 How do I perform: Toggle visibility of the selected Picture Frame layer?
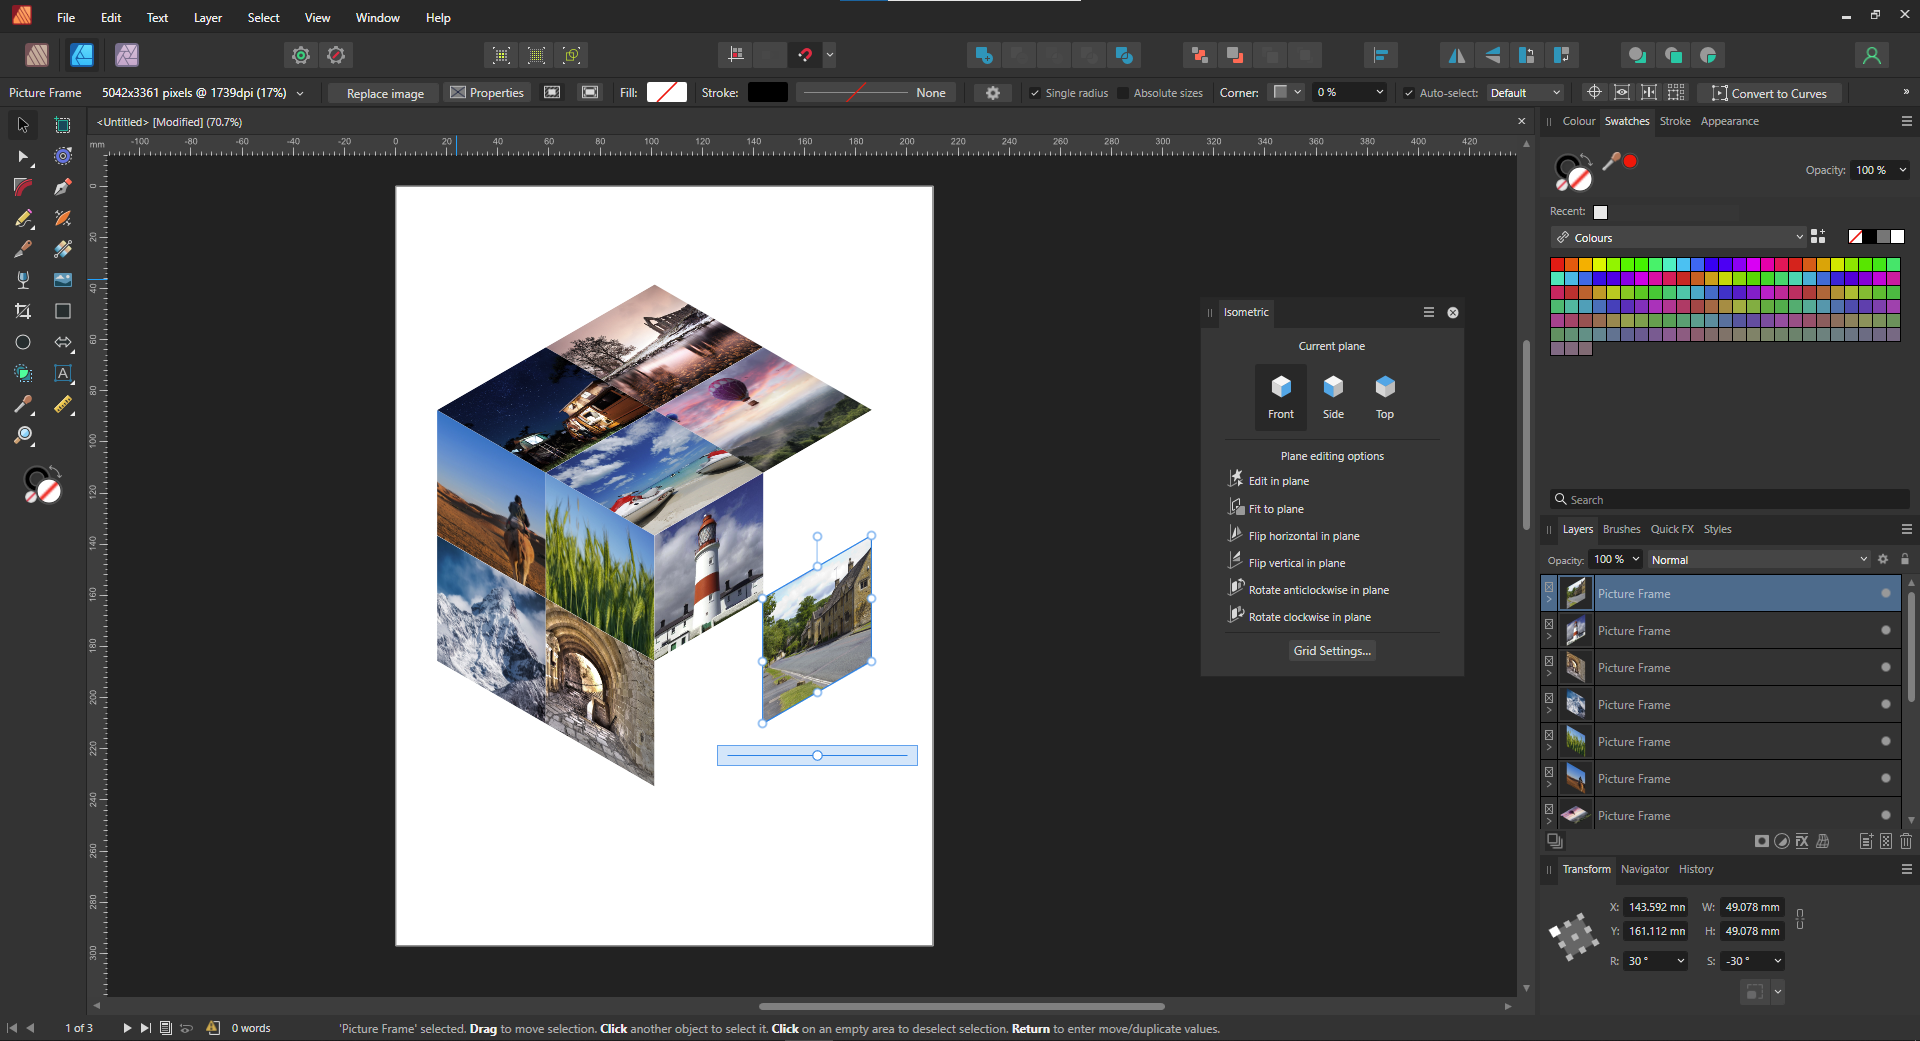click(1886, 594)
